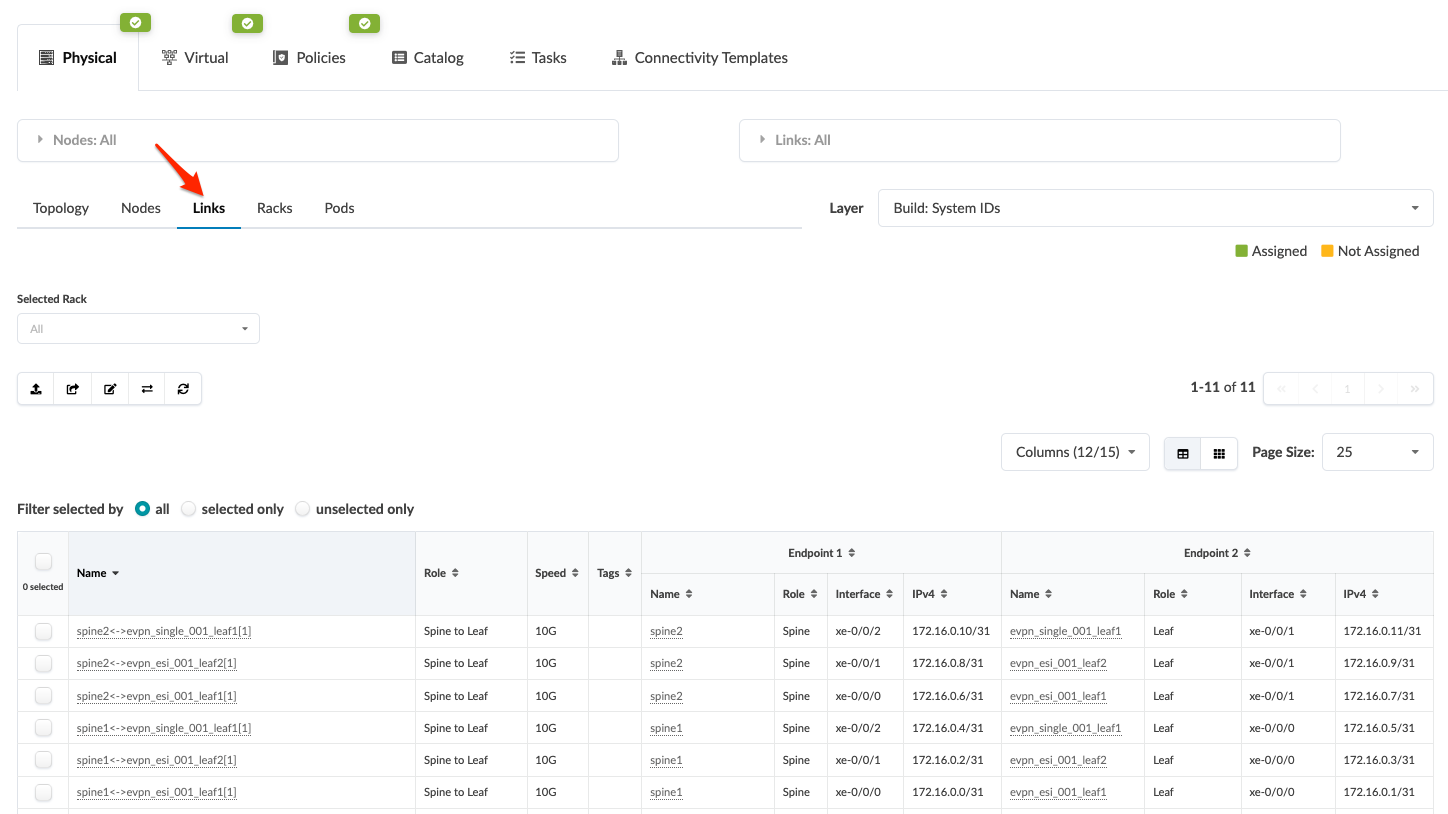Open the Layer 'Build: System IDs' dropdown

[1155, 208]
